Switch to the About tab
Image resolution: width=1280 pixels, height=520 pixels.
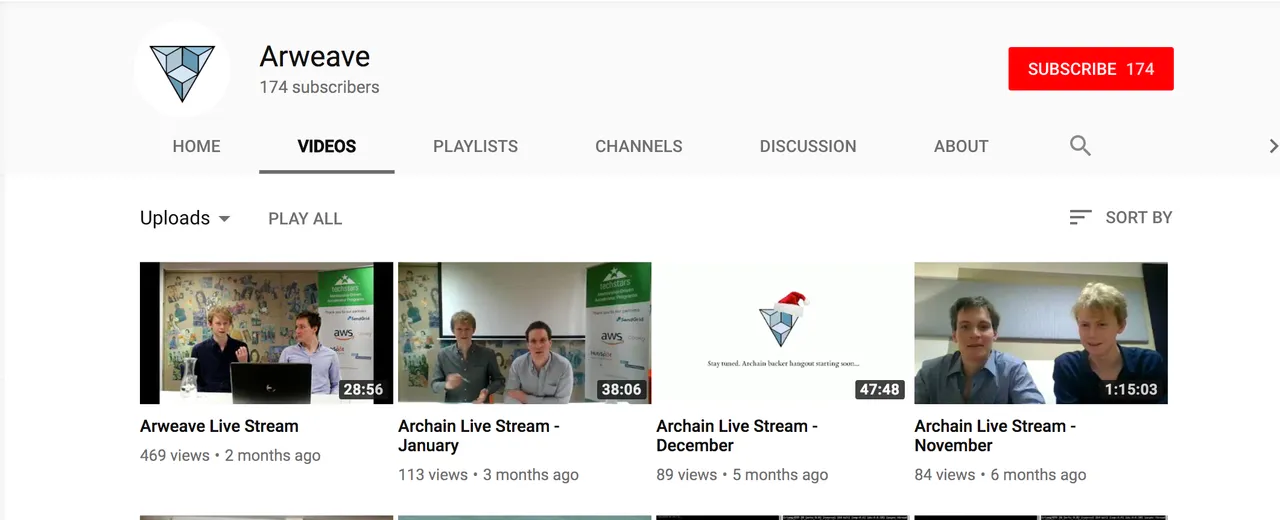(961, 146)
